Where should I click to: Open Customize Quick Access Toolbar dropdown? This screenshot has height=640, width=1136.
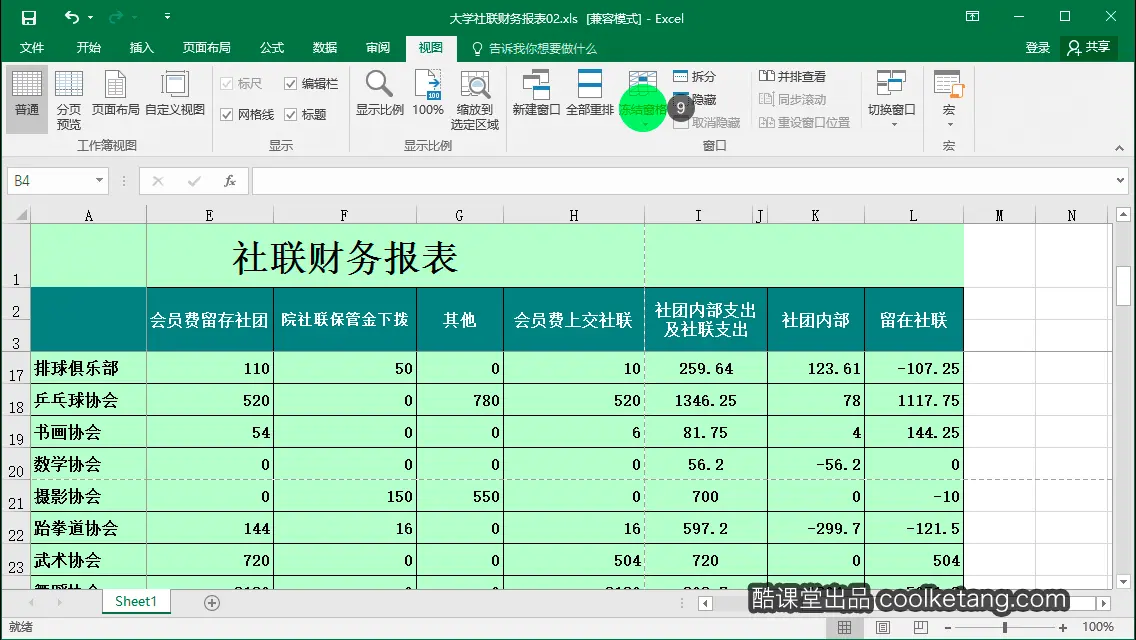coord(167,17)
